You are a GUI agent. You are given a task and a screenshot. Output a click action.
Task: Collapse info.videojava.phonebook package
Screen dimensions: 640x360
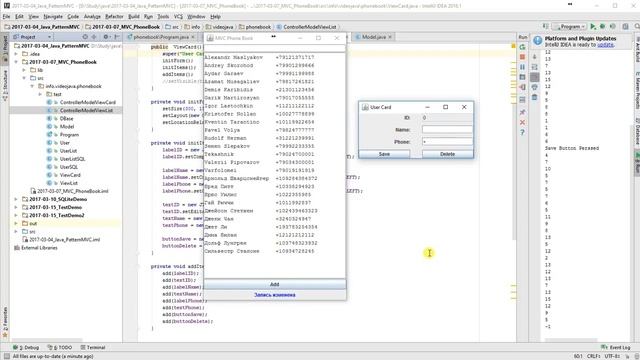(32, 86)
